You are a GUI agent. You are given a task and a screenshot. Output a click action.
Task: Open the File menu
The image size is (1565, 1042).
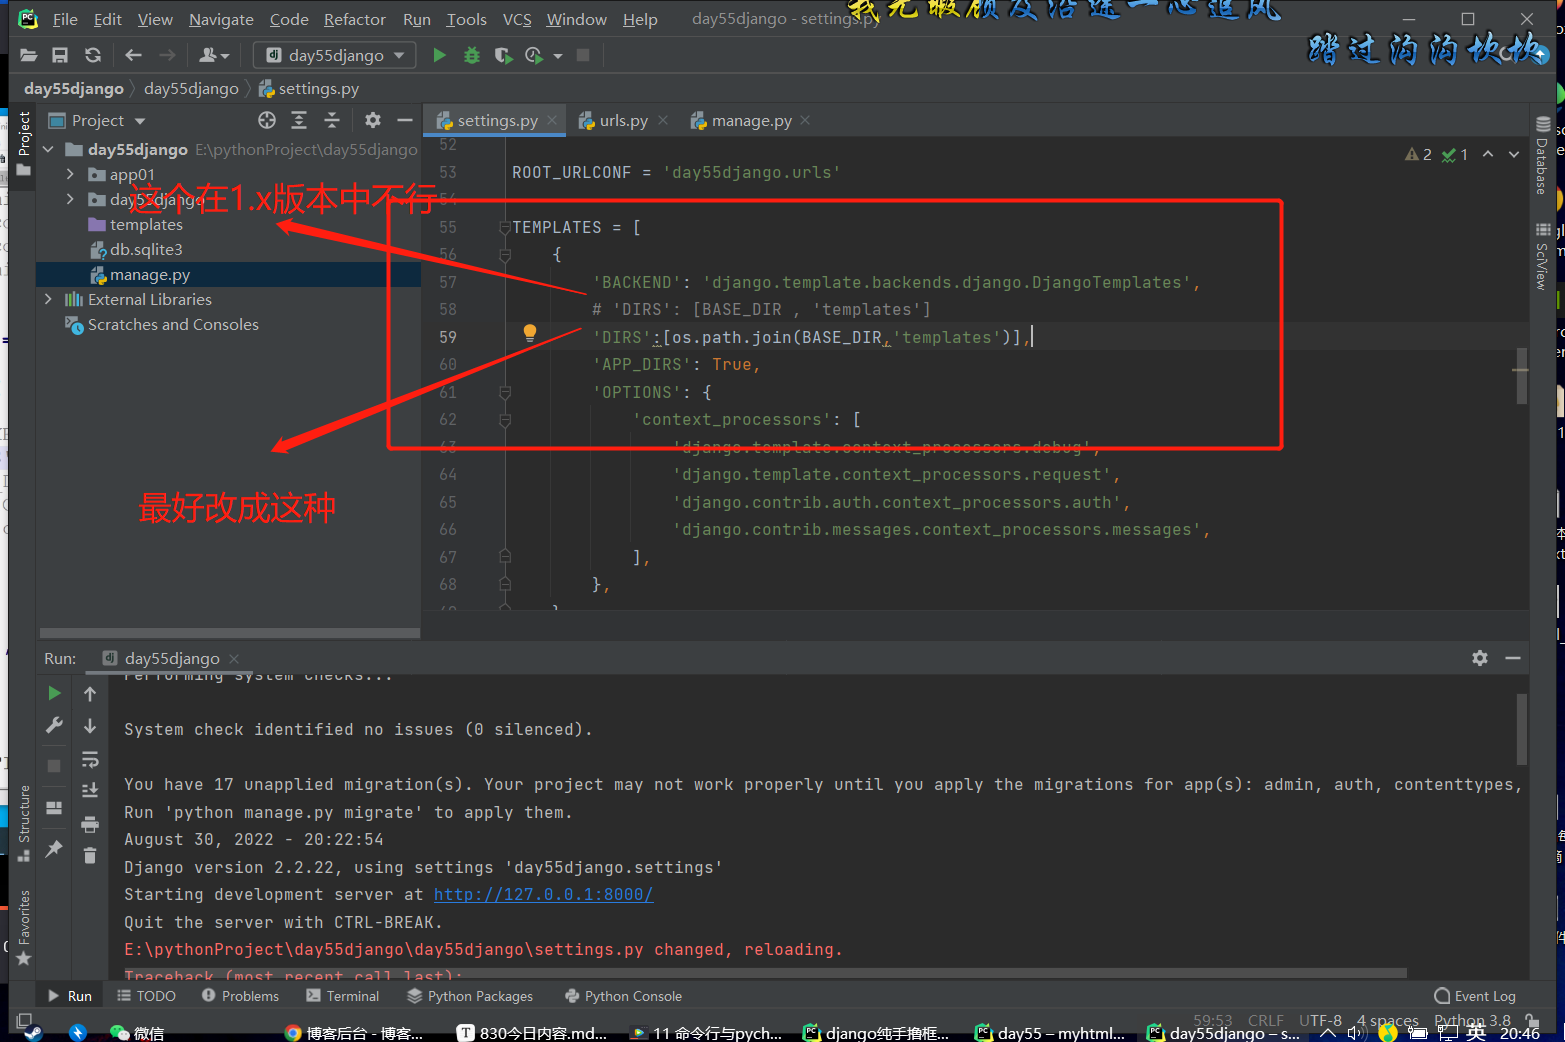click(65, 19)
